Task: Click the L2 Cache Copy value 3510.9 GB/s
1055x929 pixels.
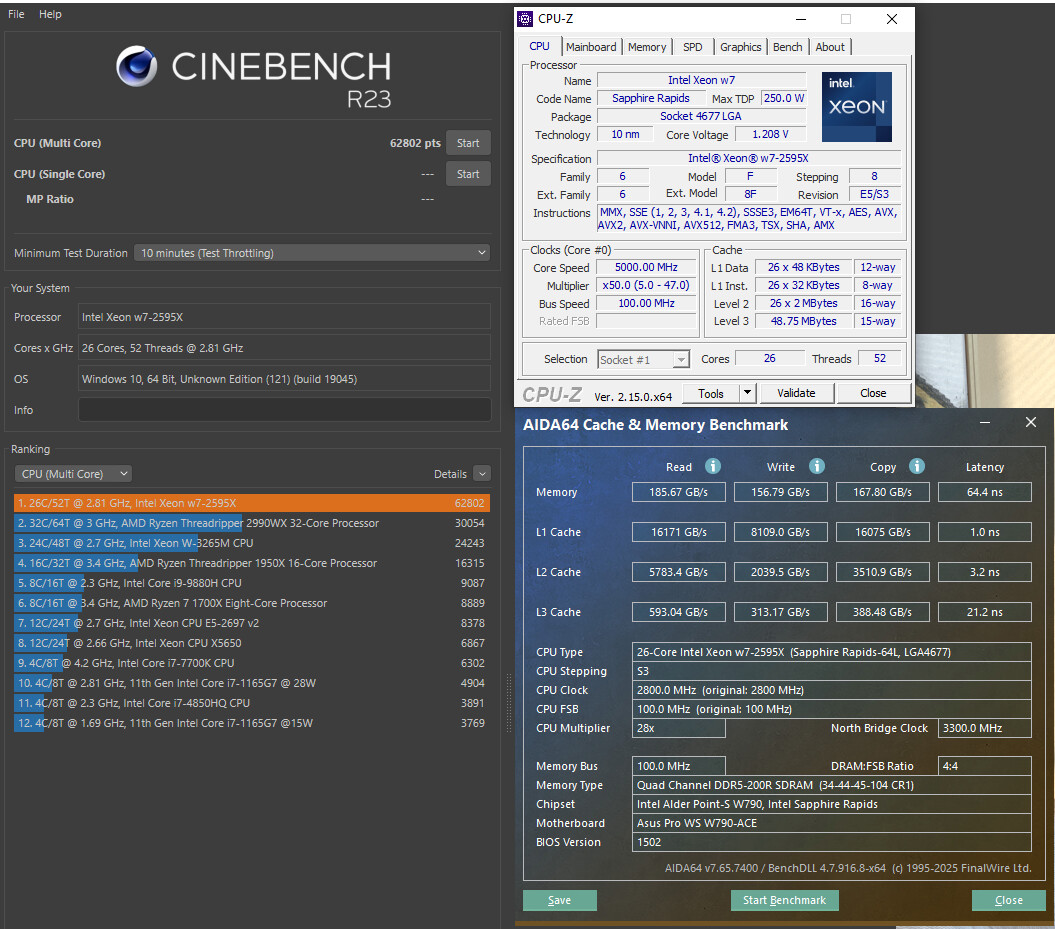Action: (882, 572)
